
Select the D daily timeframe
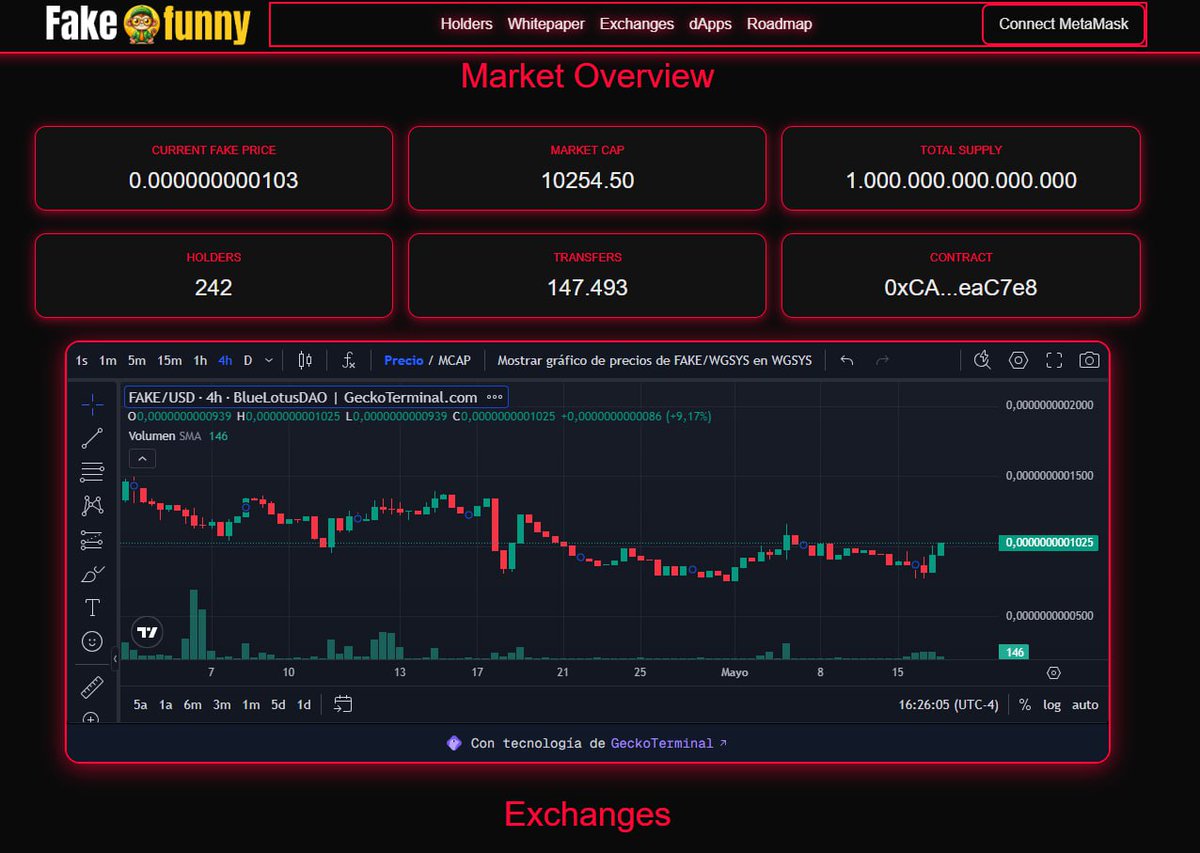click(x=248, y=360)
